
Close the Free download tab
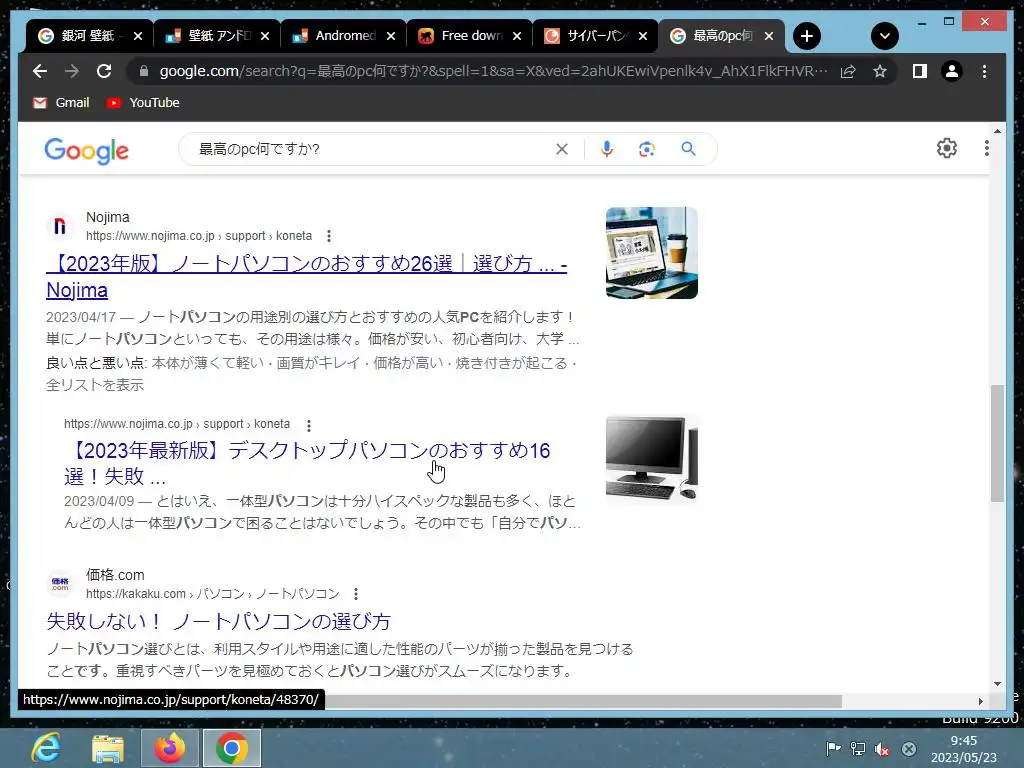coord(517,36)
